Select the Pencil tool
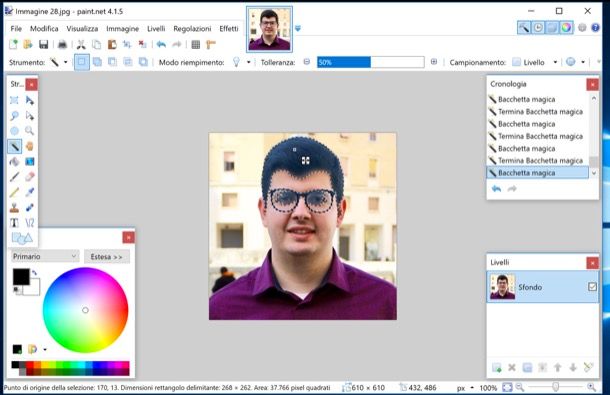This screenshot has width=610, height=395. pos(14,192)
